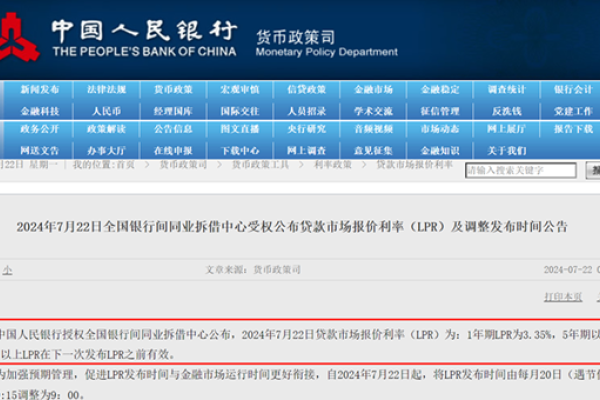
Task: Select the small font size 小 link
Action: [7, 271]
